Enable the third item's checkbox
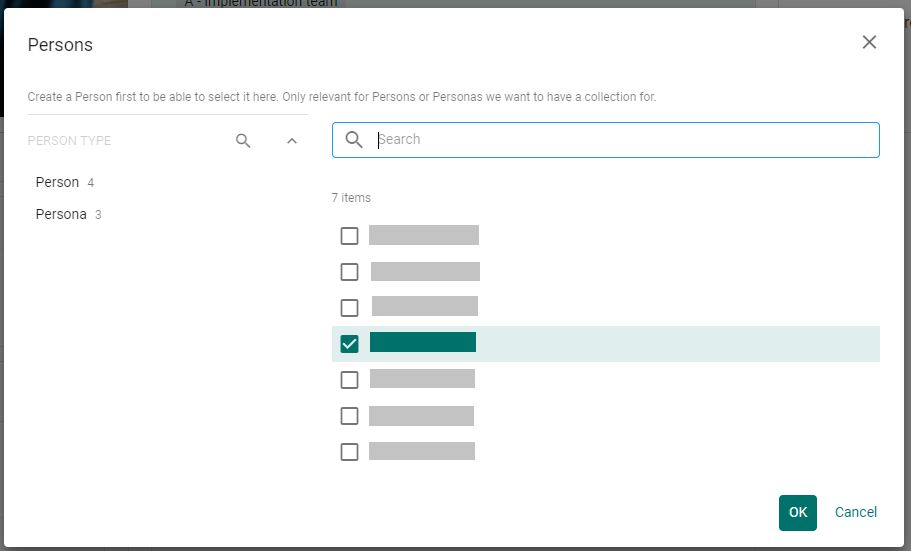911x551 pixels. (x=349, y=308)
